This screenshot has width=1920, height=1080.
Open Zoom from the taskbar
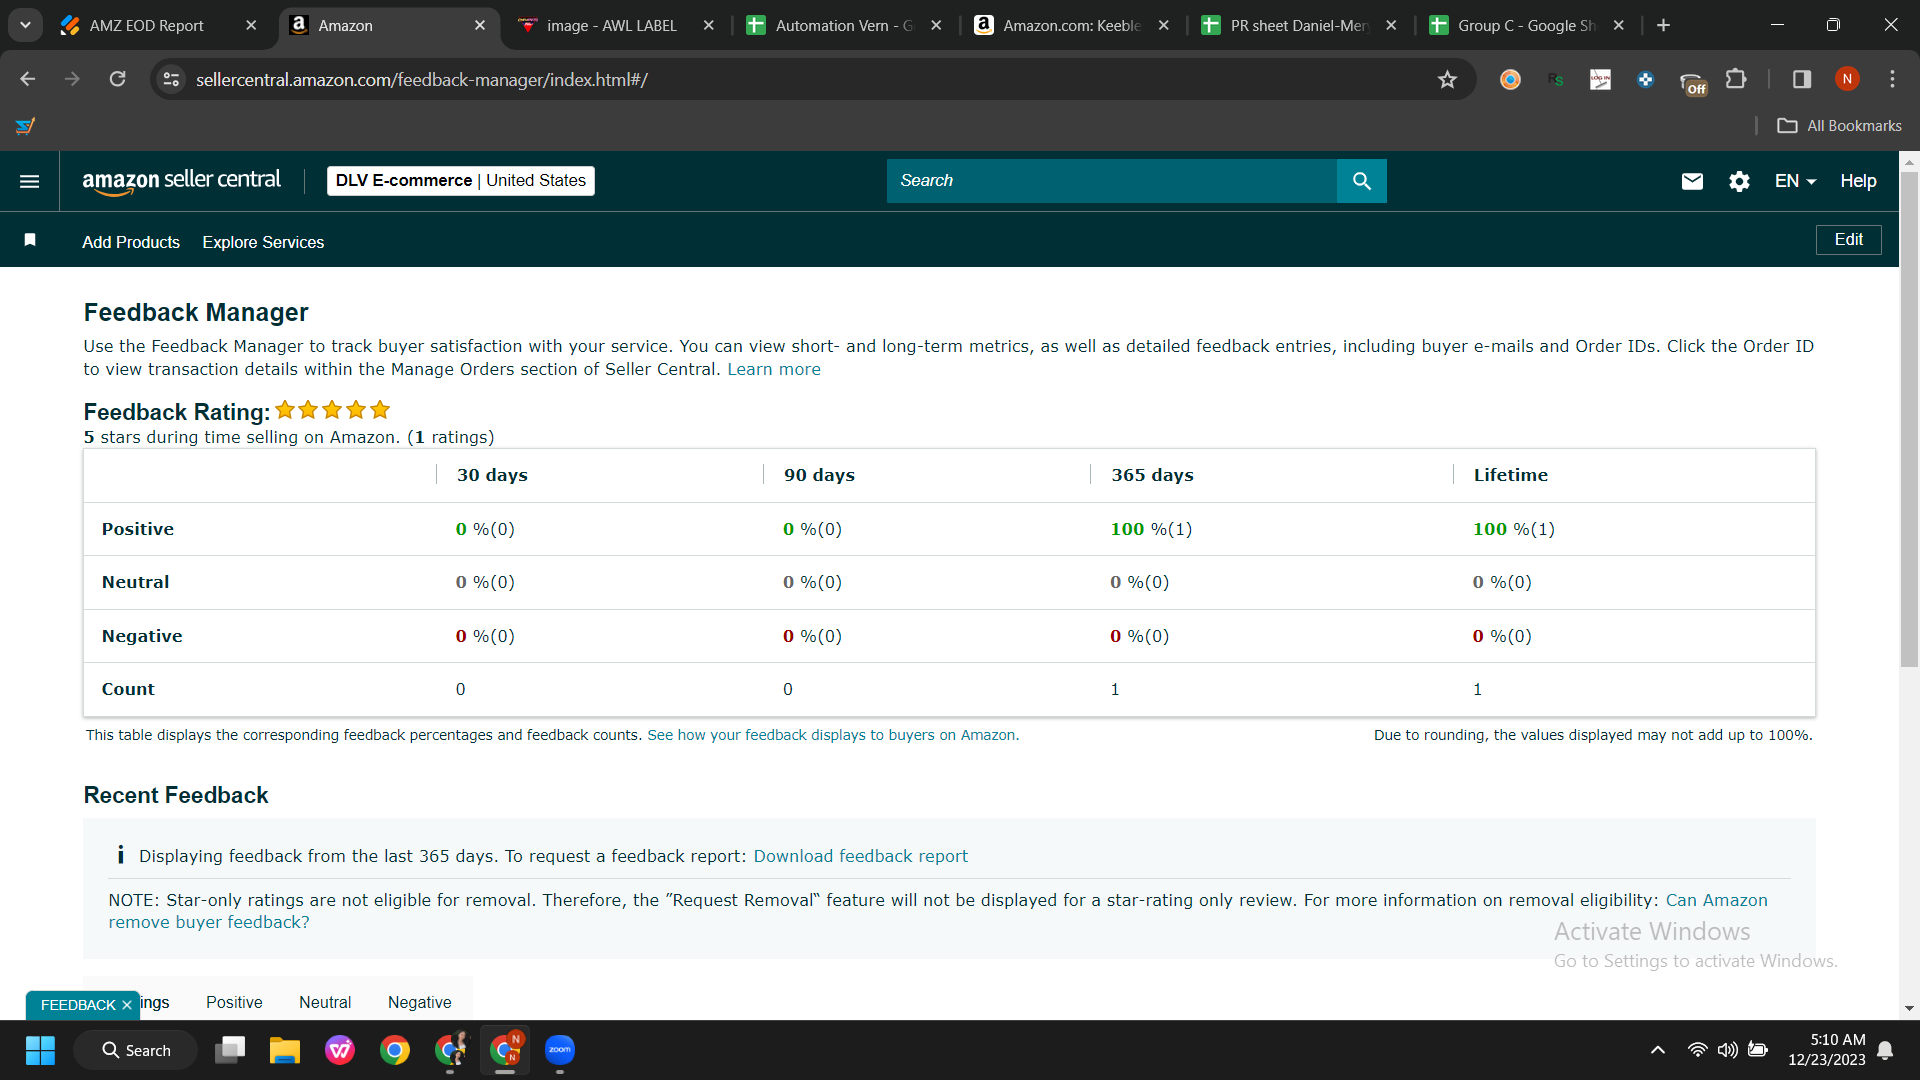(560, 1050)
